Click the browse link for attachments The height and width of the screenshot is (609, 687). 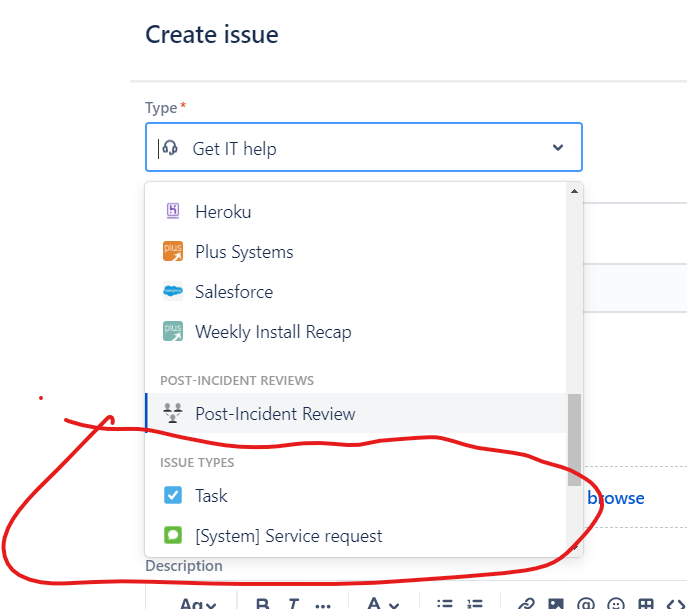[x=616, y=498]
